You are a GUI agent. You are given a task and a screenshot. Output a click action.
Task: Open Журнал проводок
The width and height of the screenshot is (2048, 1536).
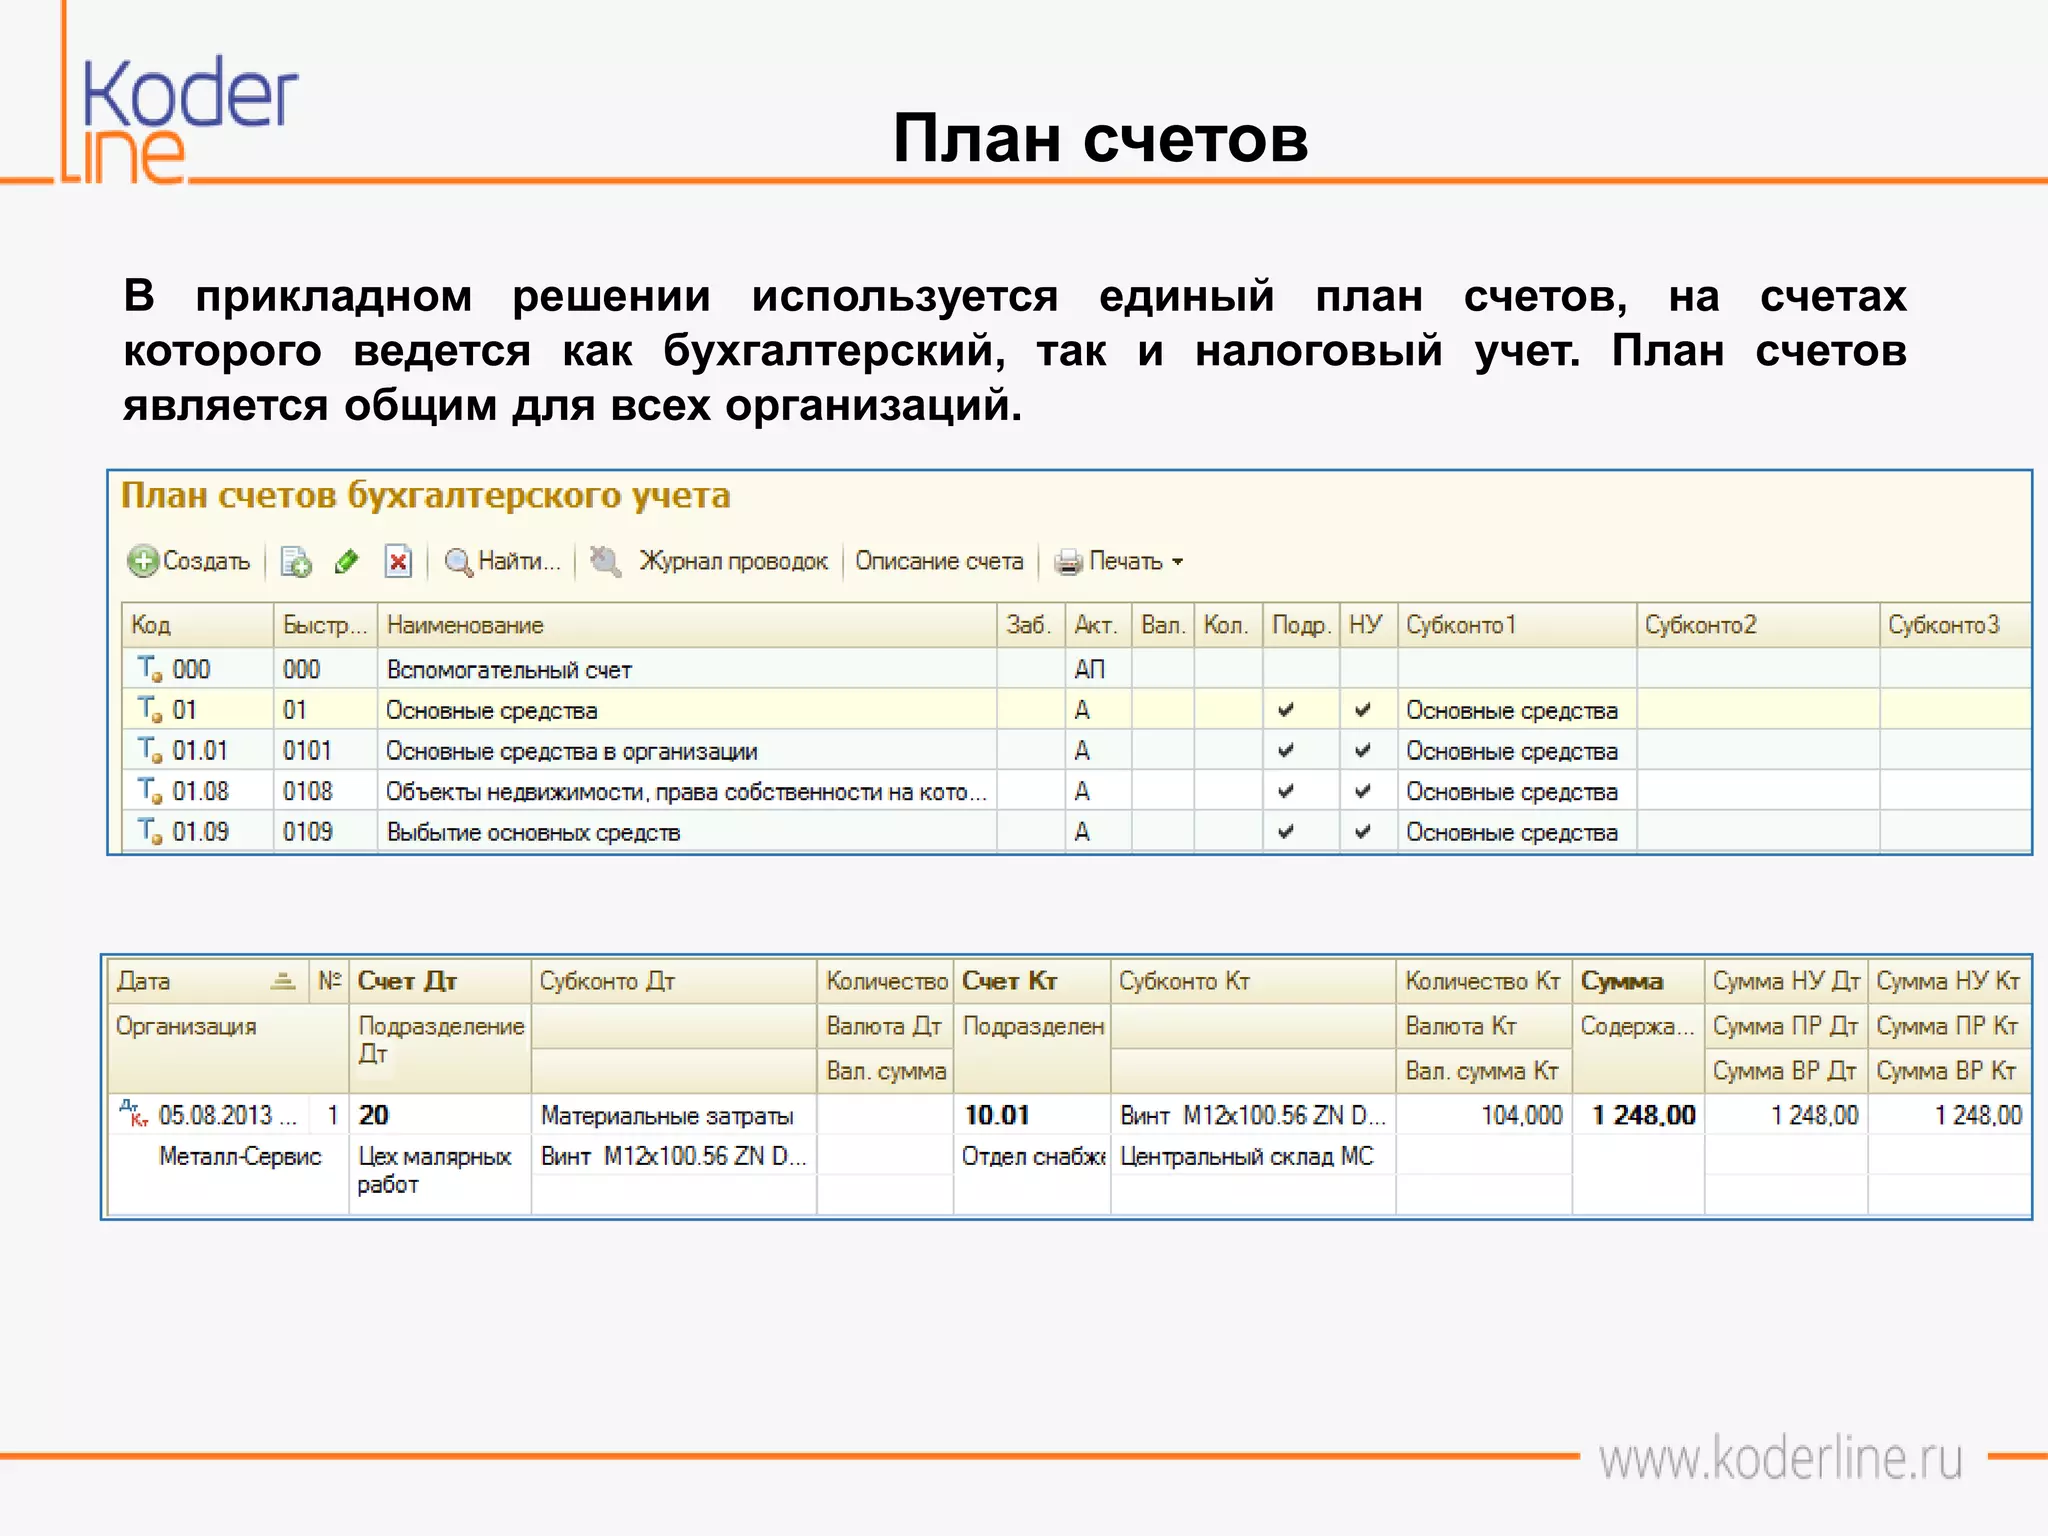(x=733, y=561)
